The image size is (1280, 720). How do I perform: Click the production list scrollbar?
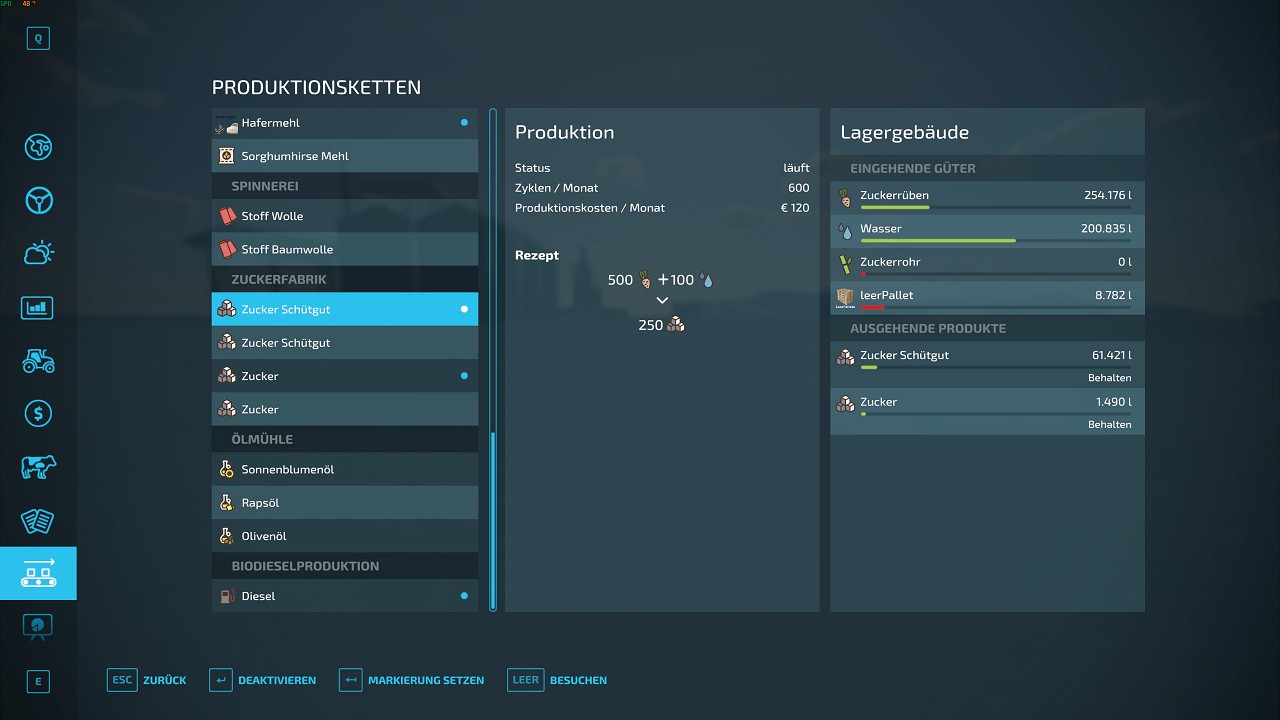pos(493,519)
